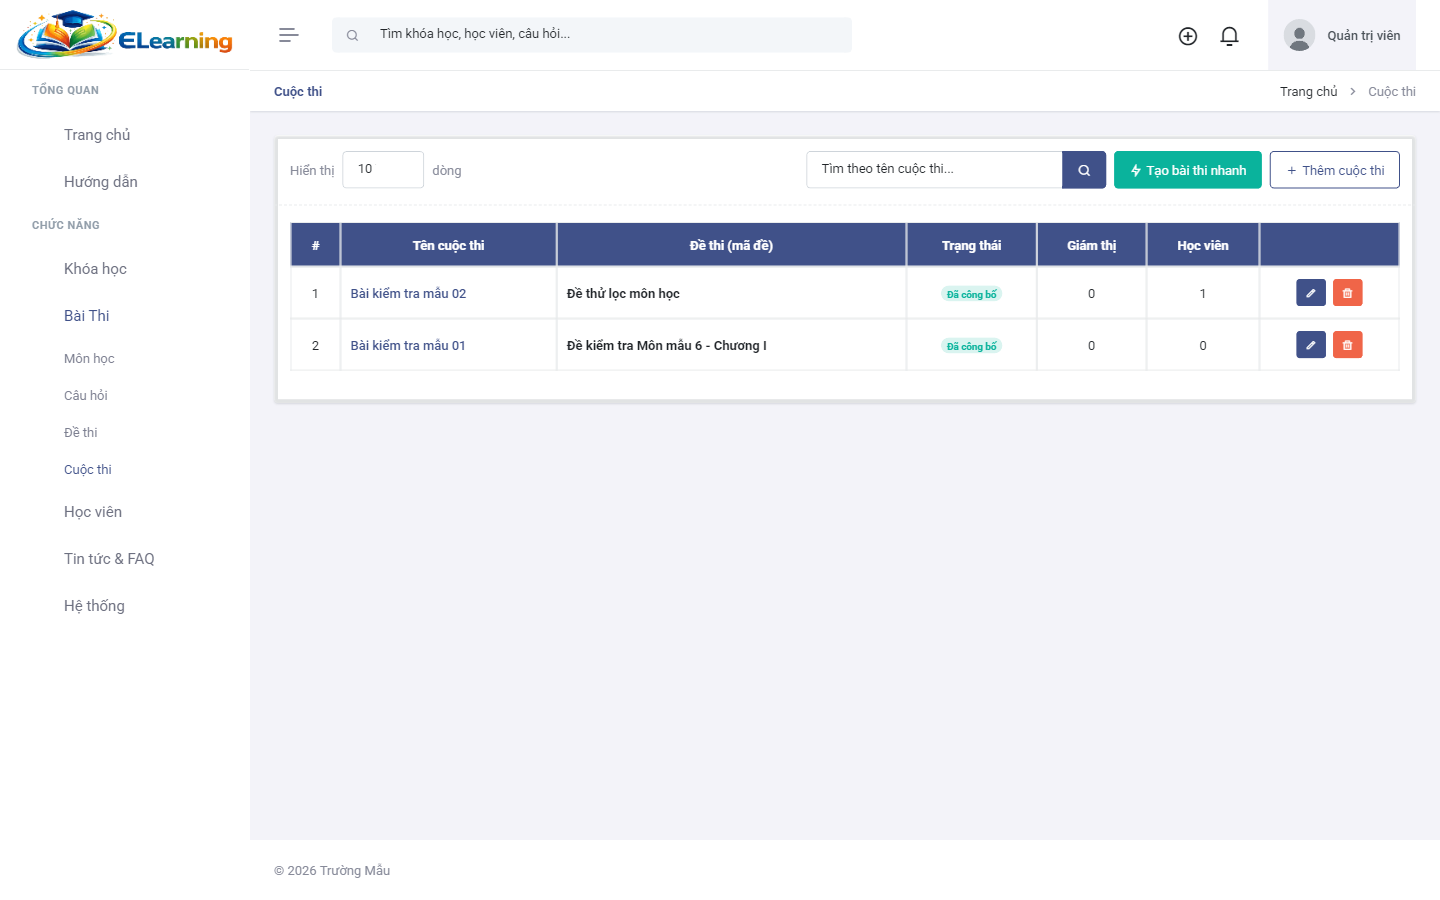Select Cuộc thi submenu item
This screenshot has height=900, width=1440.
[88, 470]
